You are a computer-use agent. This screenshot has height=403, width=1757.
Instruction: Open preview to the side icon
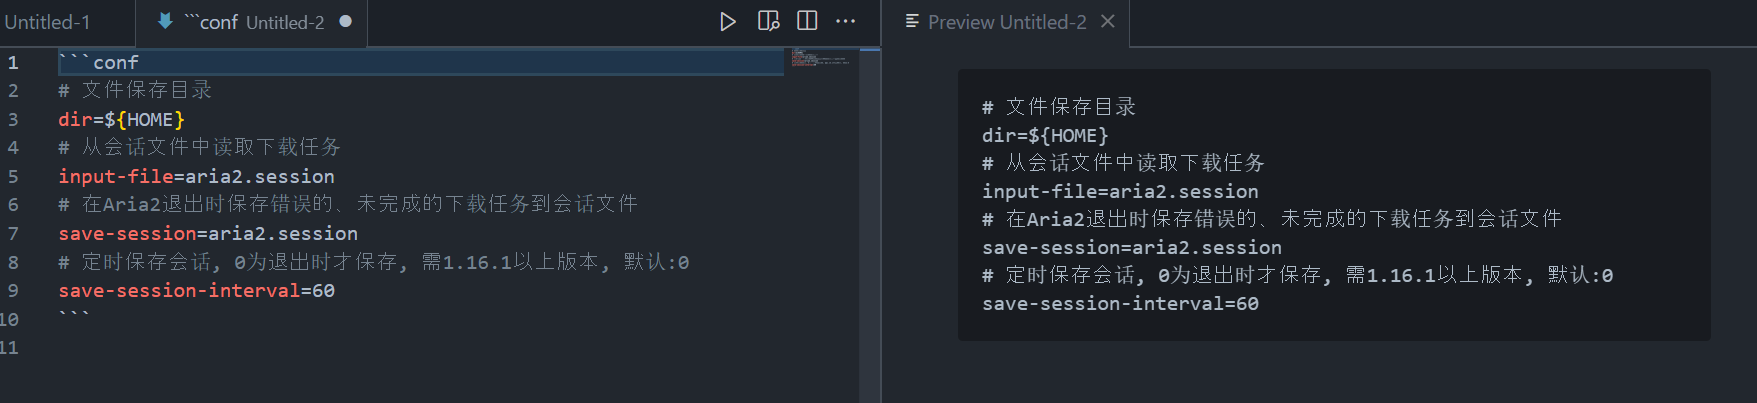pos(768,21)
